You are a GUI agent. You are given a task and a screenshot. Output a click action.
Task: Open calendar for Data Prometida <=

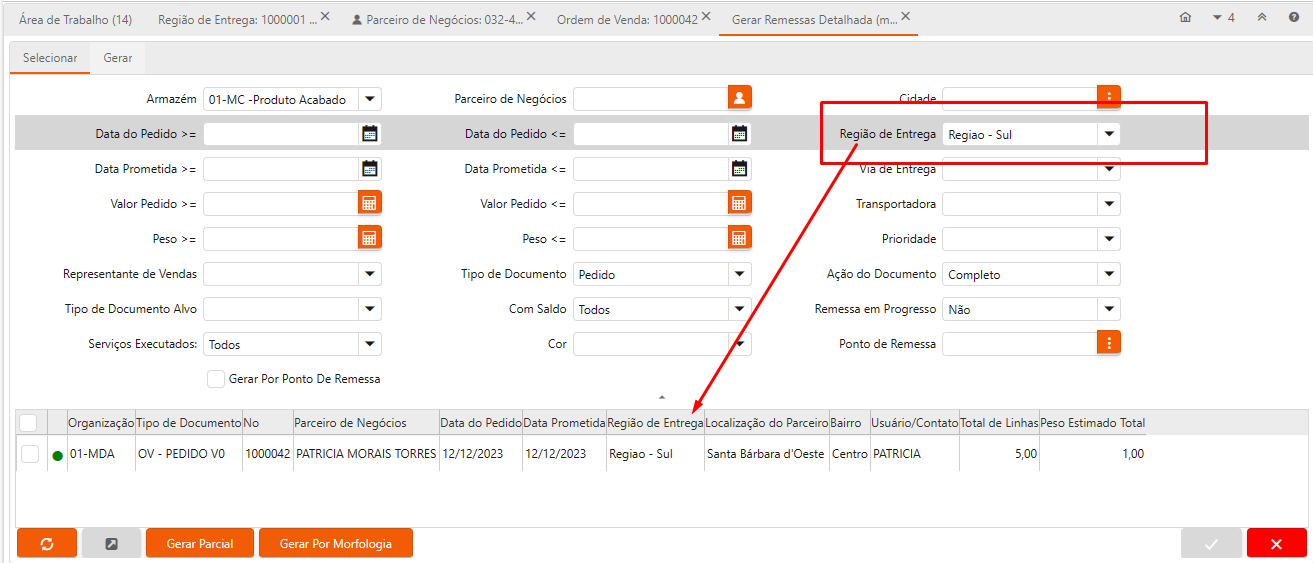coord(739,169)
